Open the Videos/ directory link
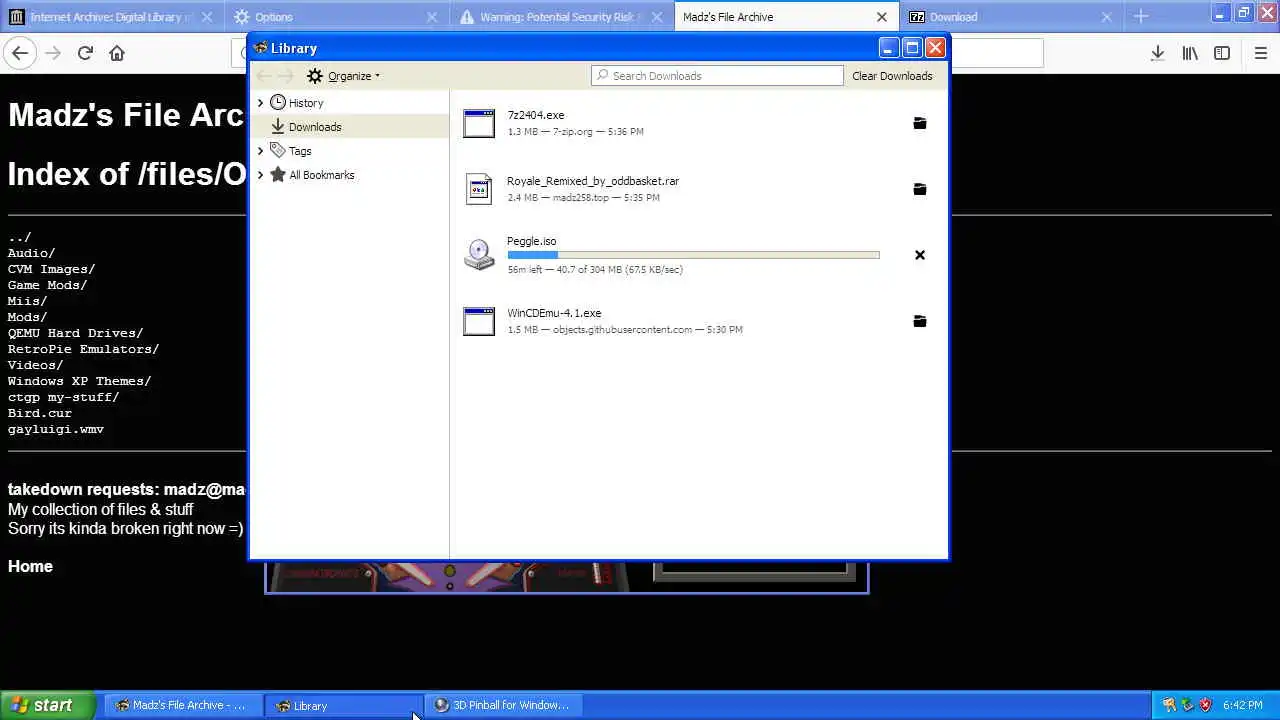Screen dimensions: 1280x720 pos(35,365)
